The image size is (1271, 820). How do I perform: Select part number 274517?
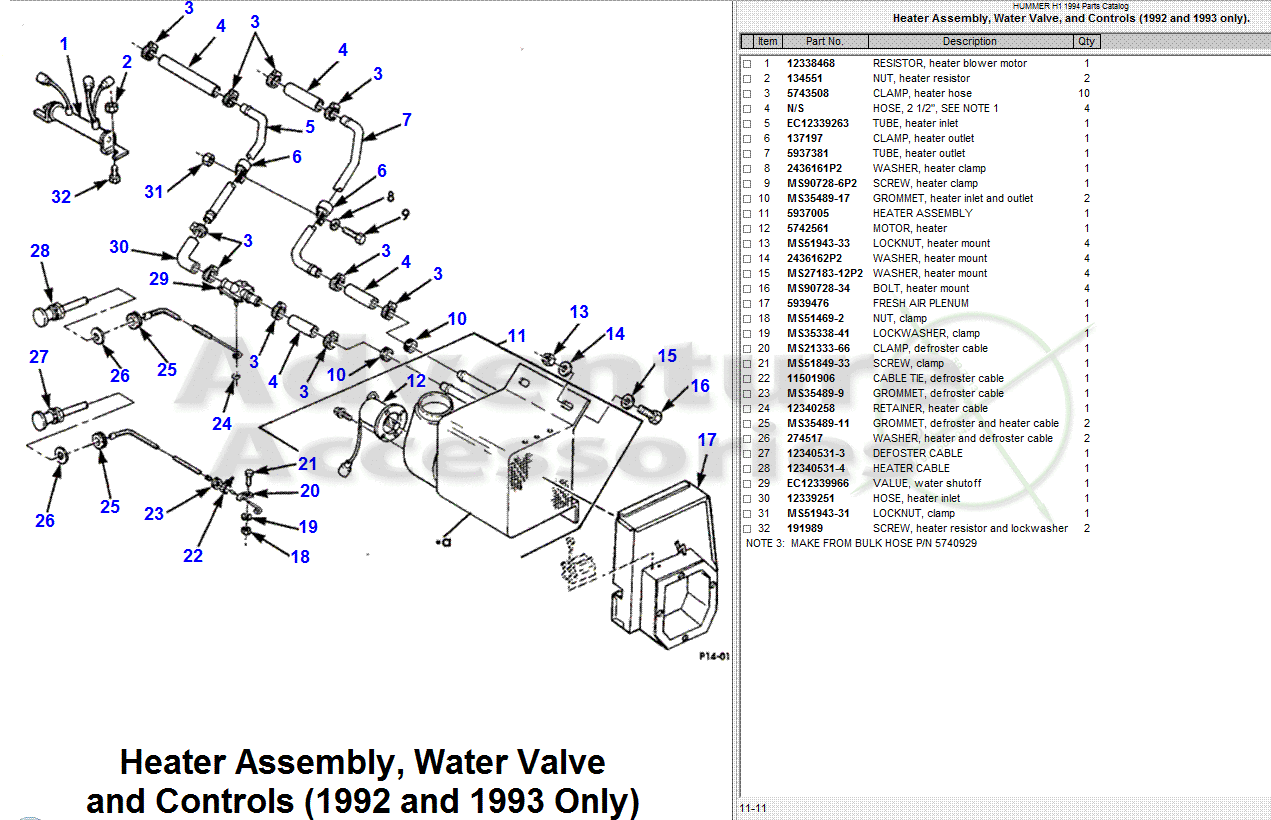[804, 438]
